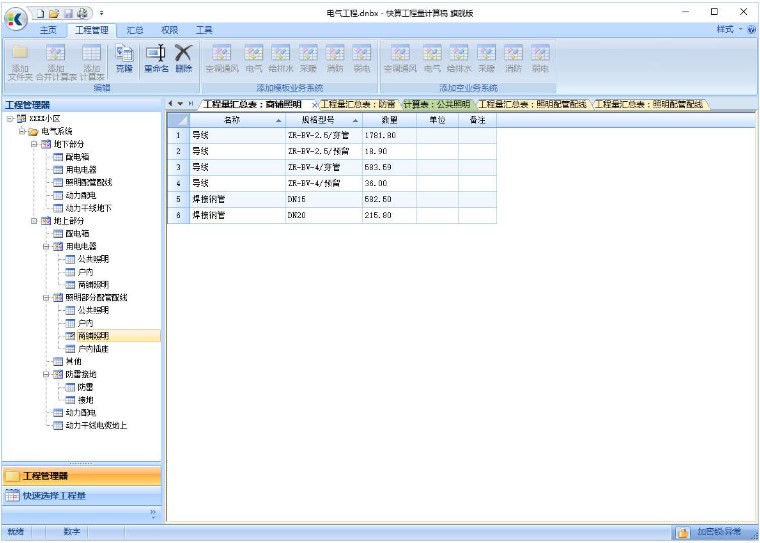The width and height of the screenshot is (760, 543).
Task: Click the 添加文件夹 (Add Folder) icon
Action: (21, 58)
